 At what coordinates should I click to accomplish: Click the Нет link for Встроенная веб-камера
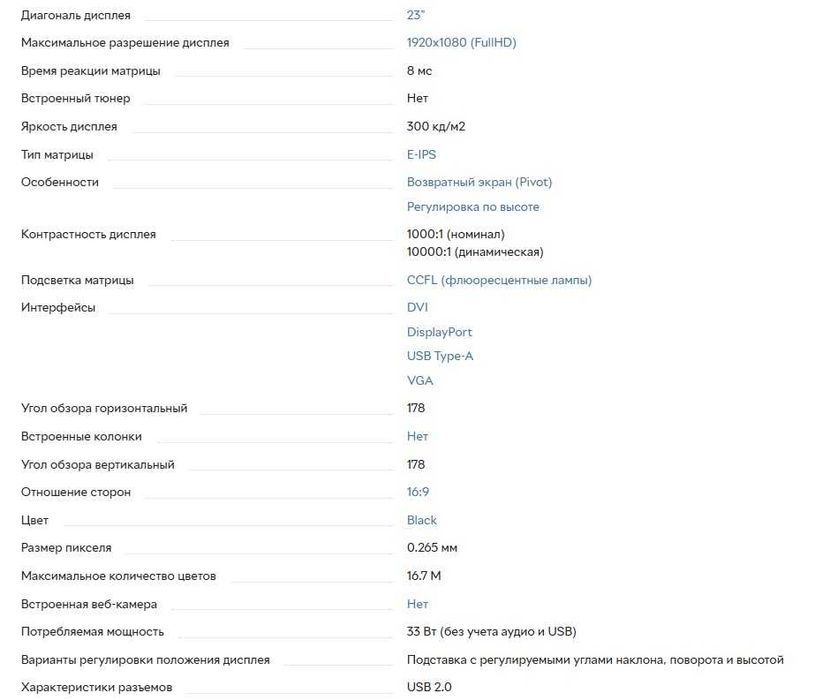417,604
